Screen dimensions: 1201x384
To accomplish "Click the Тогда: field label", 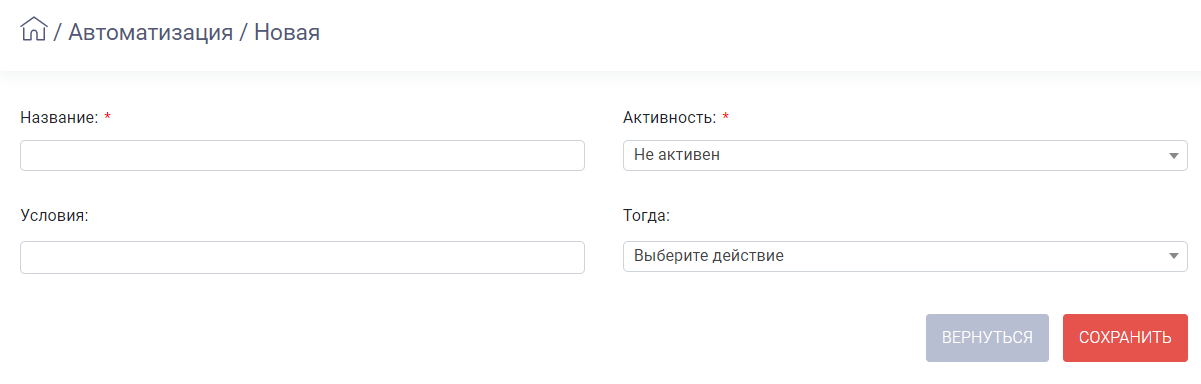I will point(647,215).
